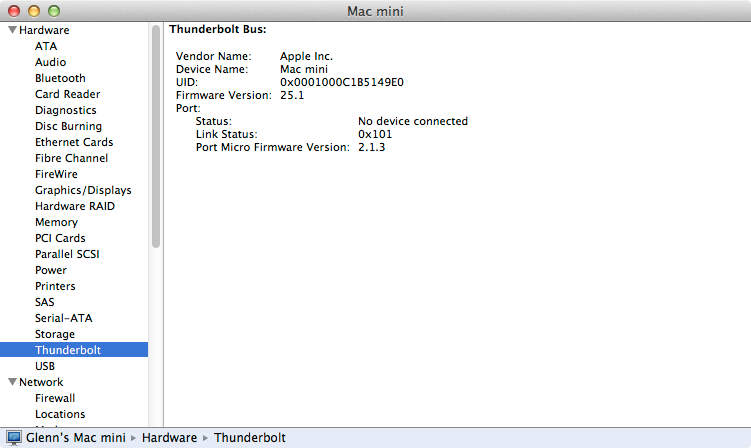The height and width of the screenshot is (448, 751).
Task: Zoom window with green button
Action: tap(54, 11)
